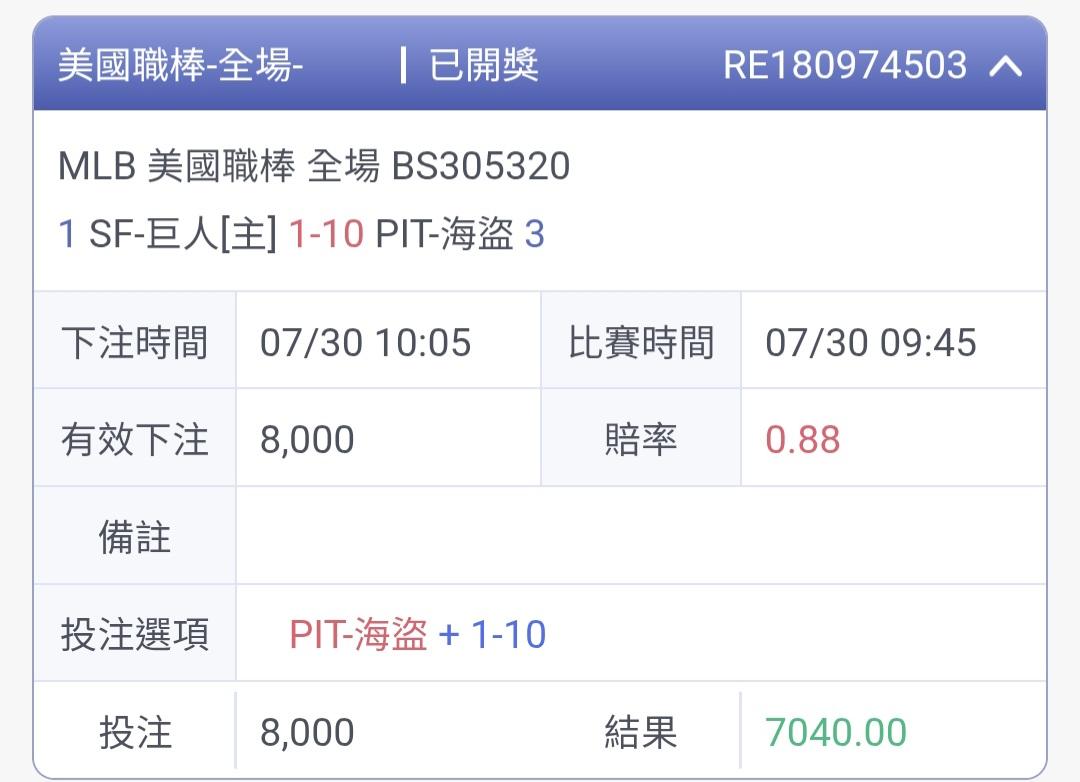Click the bet time 07/30 10:05
The height and width of the screenshot is (782, 1080).
coord(366,342)
